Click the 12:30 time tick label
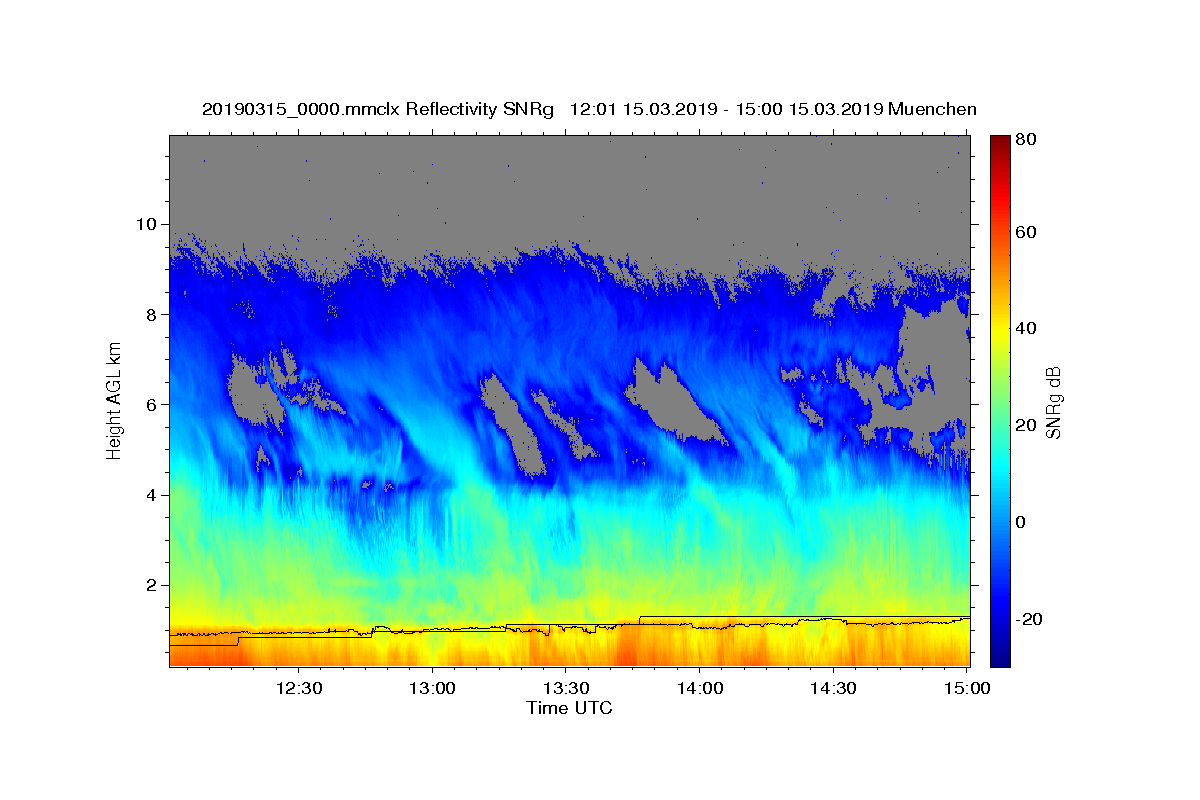 coord(299,688)
